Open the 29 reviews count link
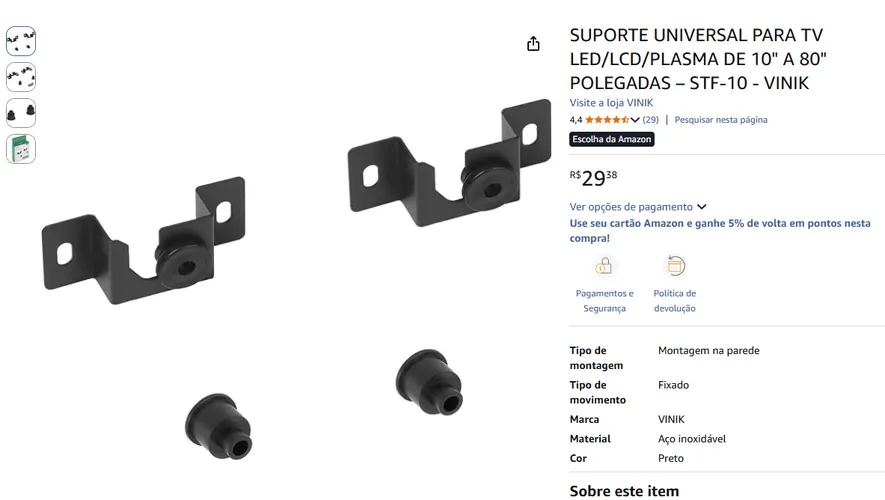Screen dimensions: 885x500 (650, 120)
